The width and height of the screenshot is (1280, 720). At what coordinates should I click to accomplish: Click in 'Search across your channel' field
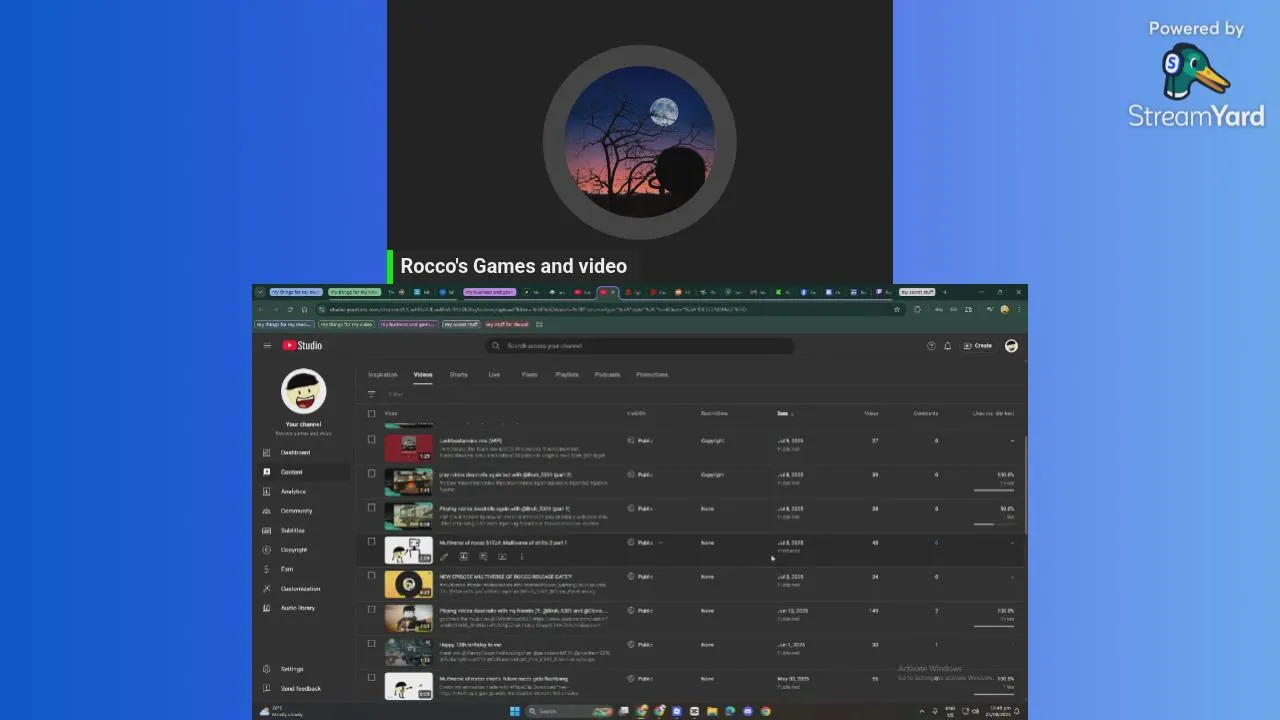pos(640,346)
